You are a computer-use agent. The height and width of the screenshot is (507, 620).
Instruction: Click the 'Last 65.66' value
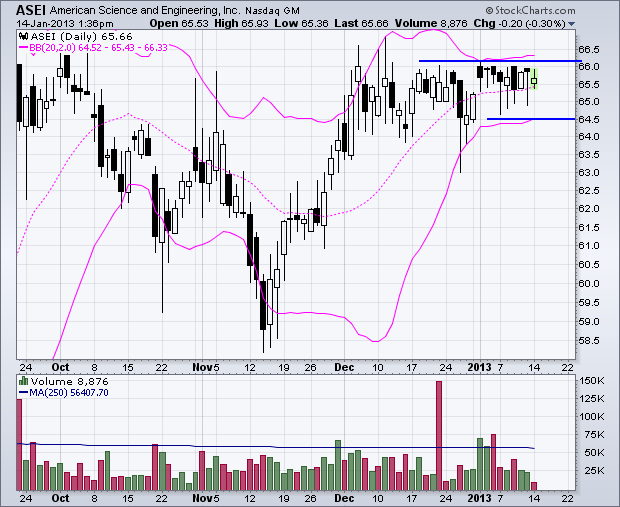(361, 24)
